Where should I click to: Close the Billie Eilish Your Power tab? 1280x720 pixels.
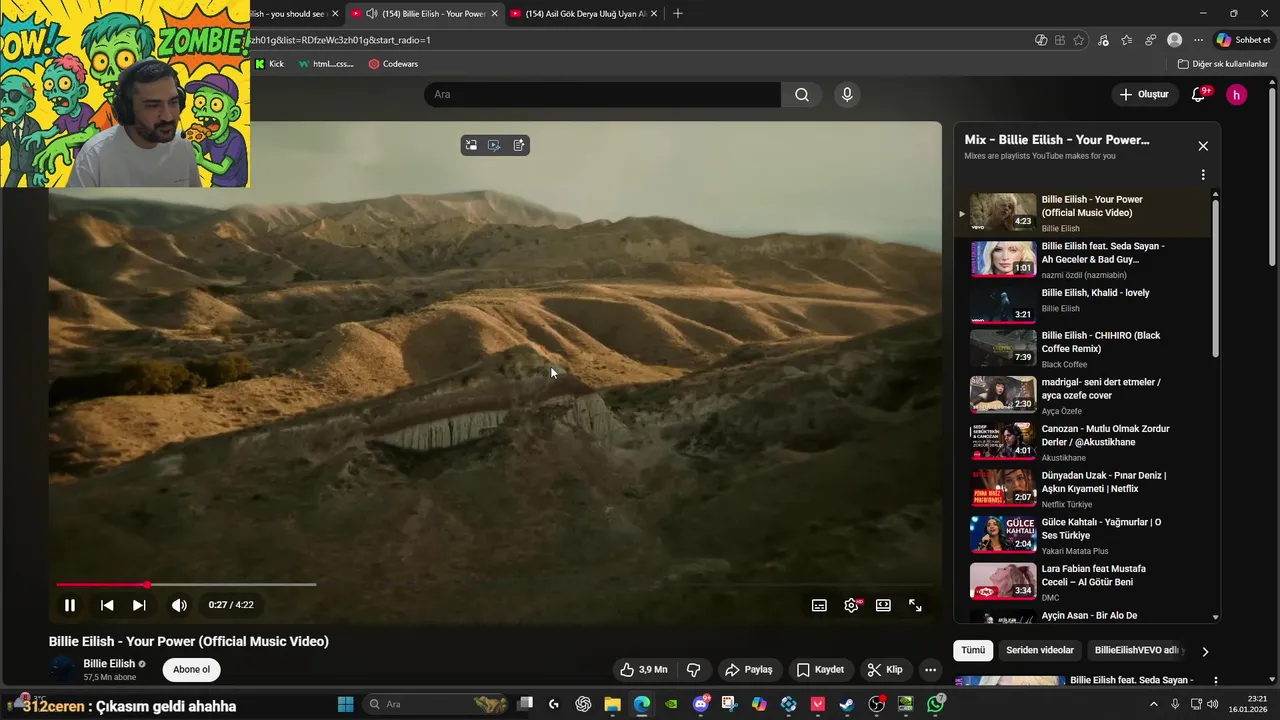[494, 14]
